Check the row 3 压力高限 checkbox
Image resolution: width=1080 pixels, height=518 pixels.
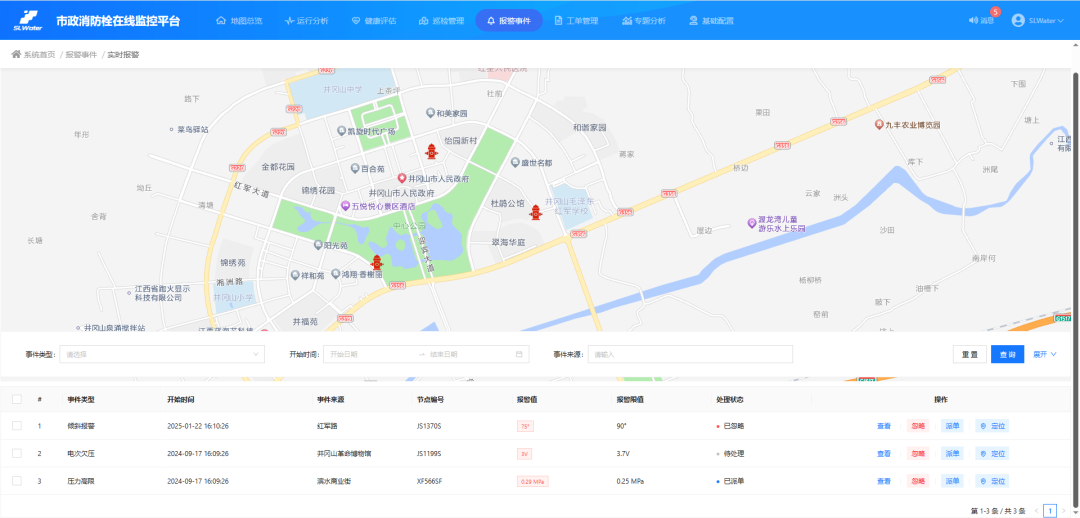pyautogui.click(x=17, y=481)
